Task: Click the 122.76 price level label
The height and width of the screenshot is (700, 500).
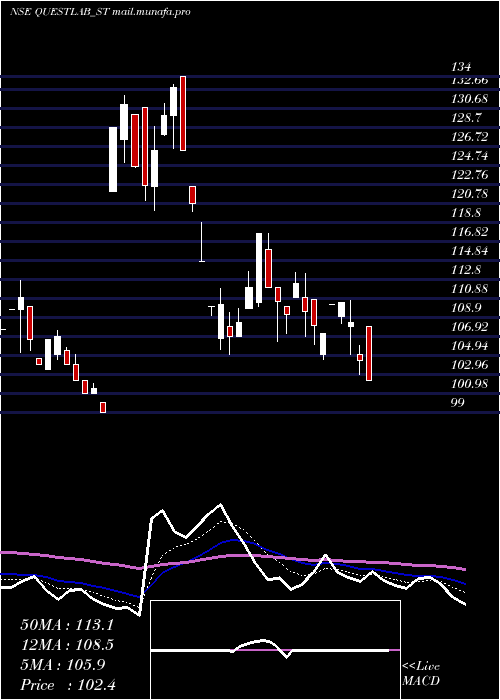Action: coord(470,175)
